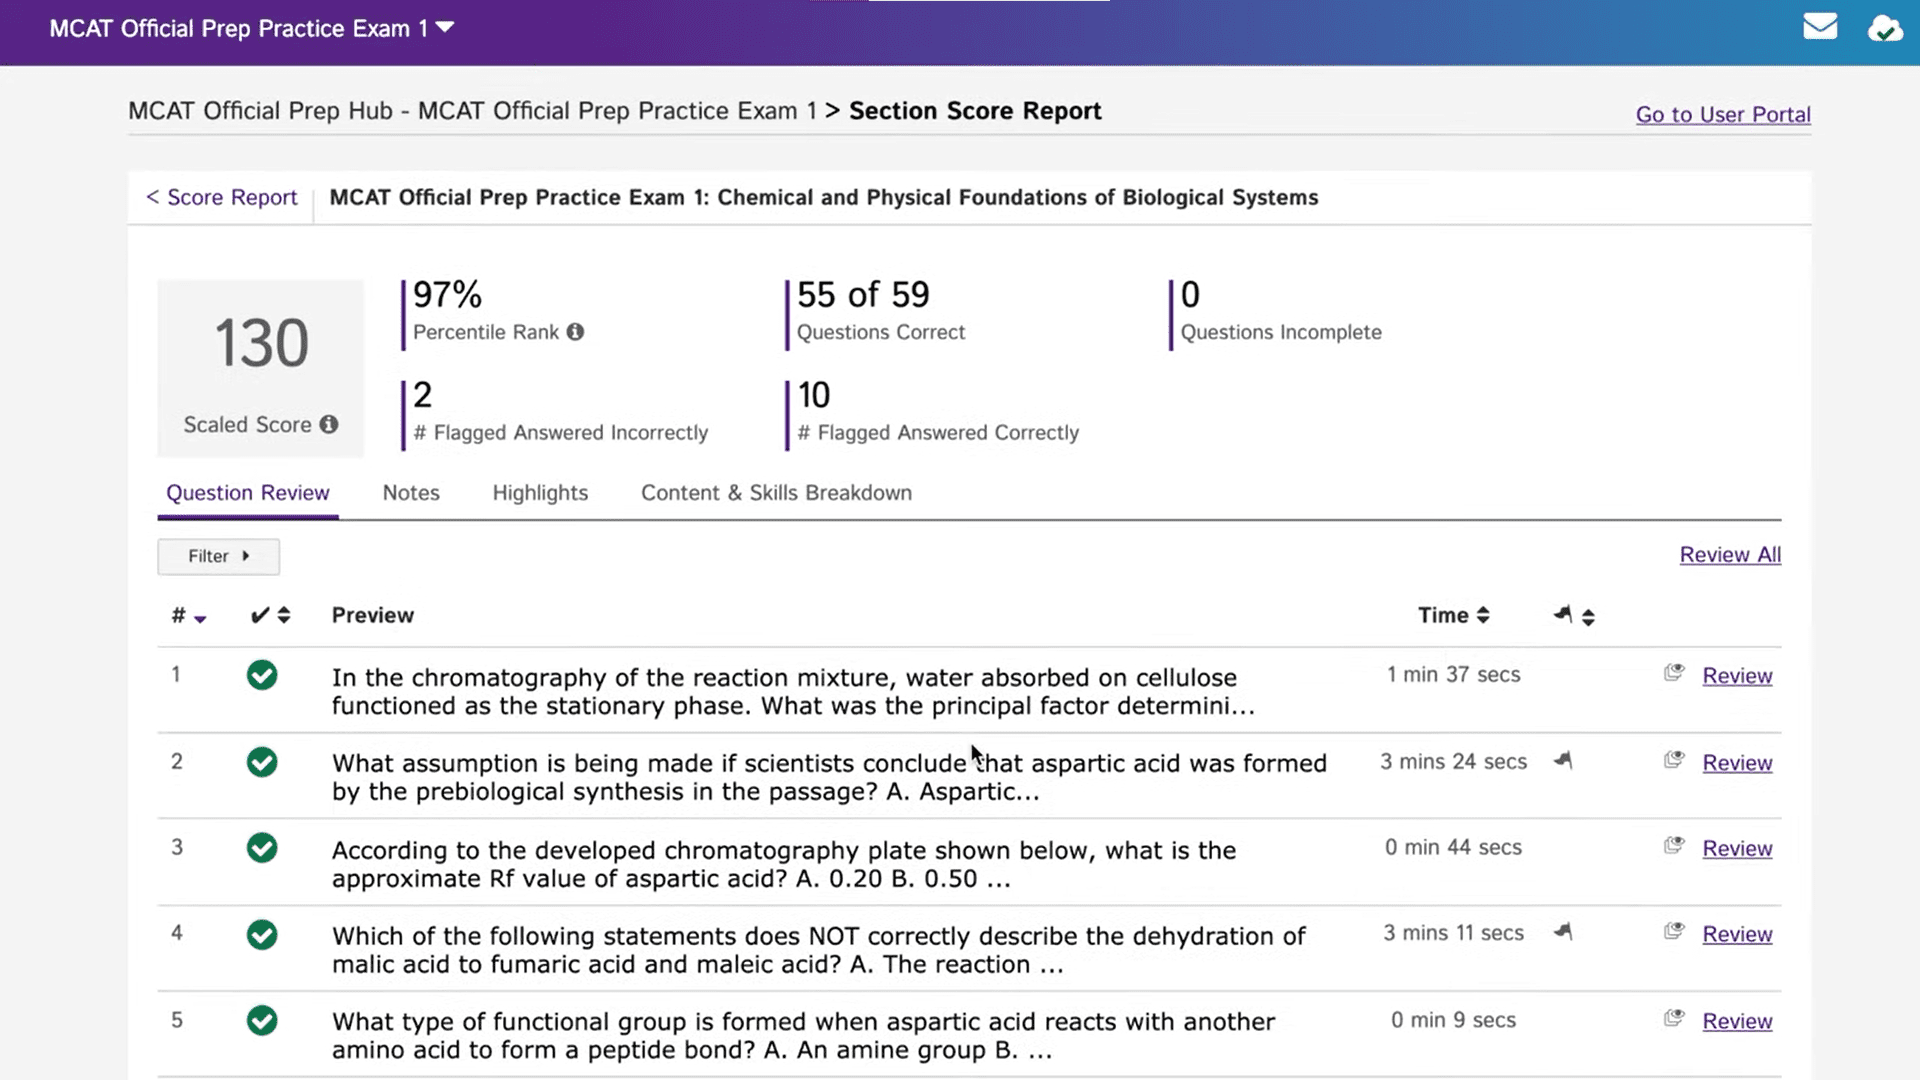Click the Review All link
1920x1080 pixels.
1730,555
